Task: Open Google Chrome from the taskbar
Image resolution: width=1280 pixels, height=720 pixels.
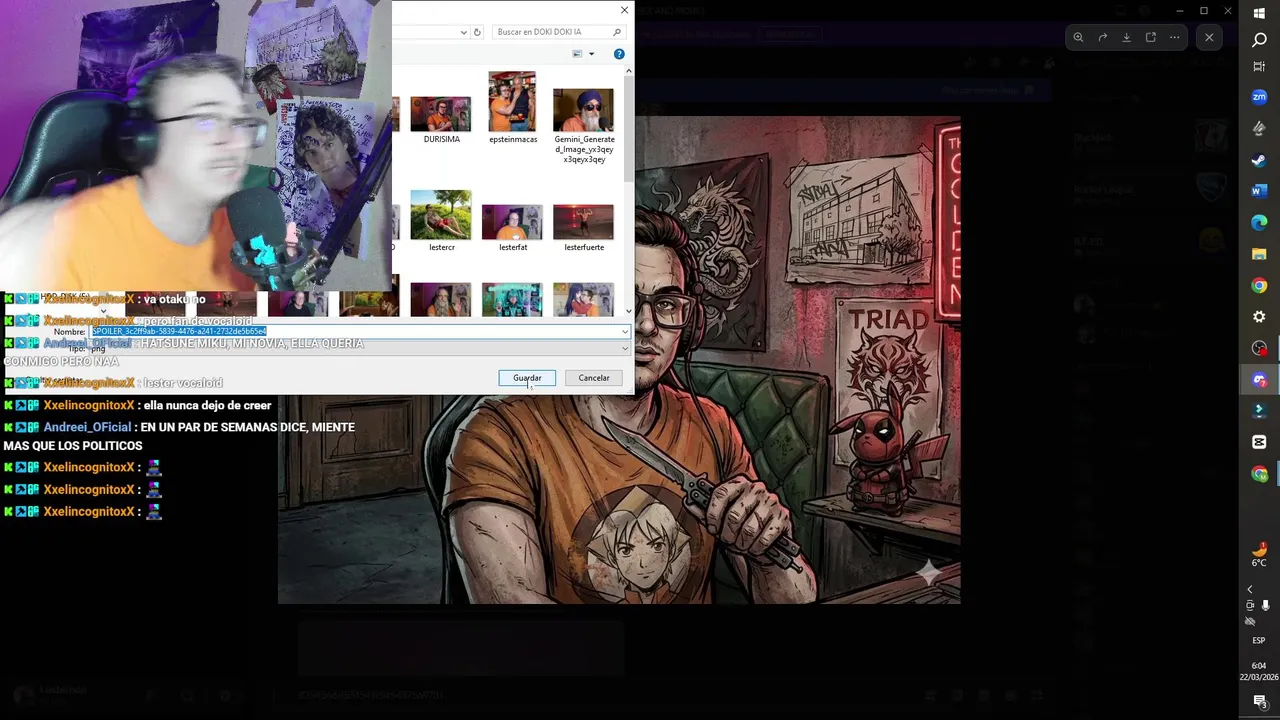Action: [x=1259, y=285]
